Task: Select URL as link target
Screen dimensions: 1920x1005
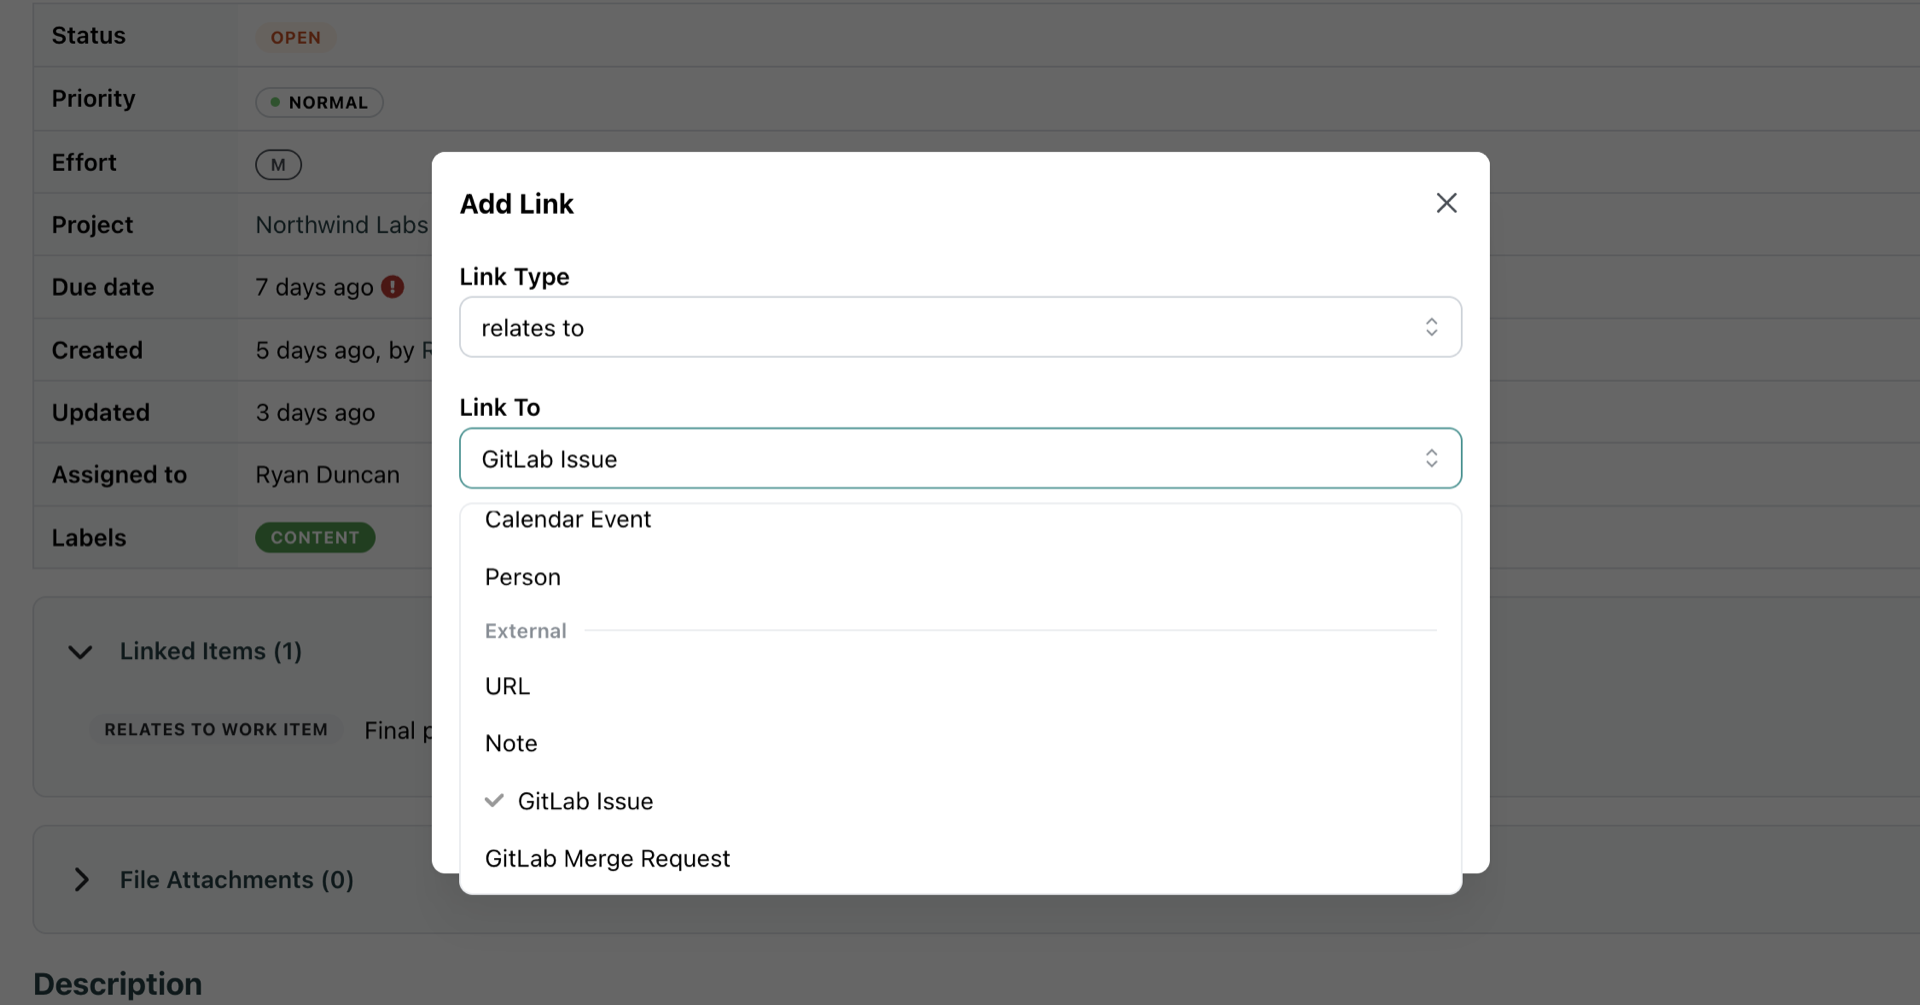Action: click(x=960, y=686)
